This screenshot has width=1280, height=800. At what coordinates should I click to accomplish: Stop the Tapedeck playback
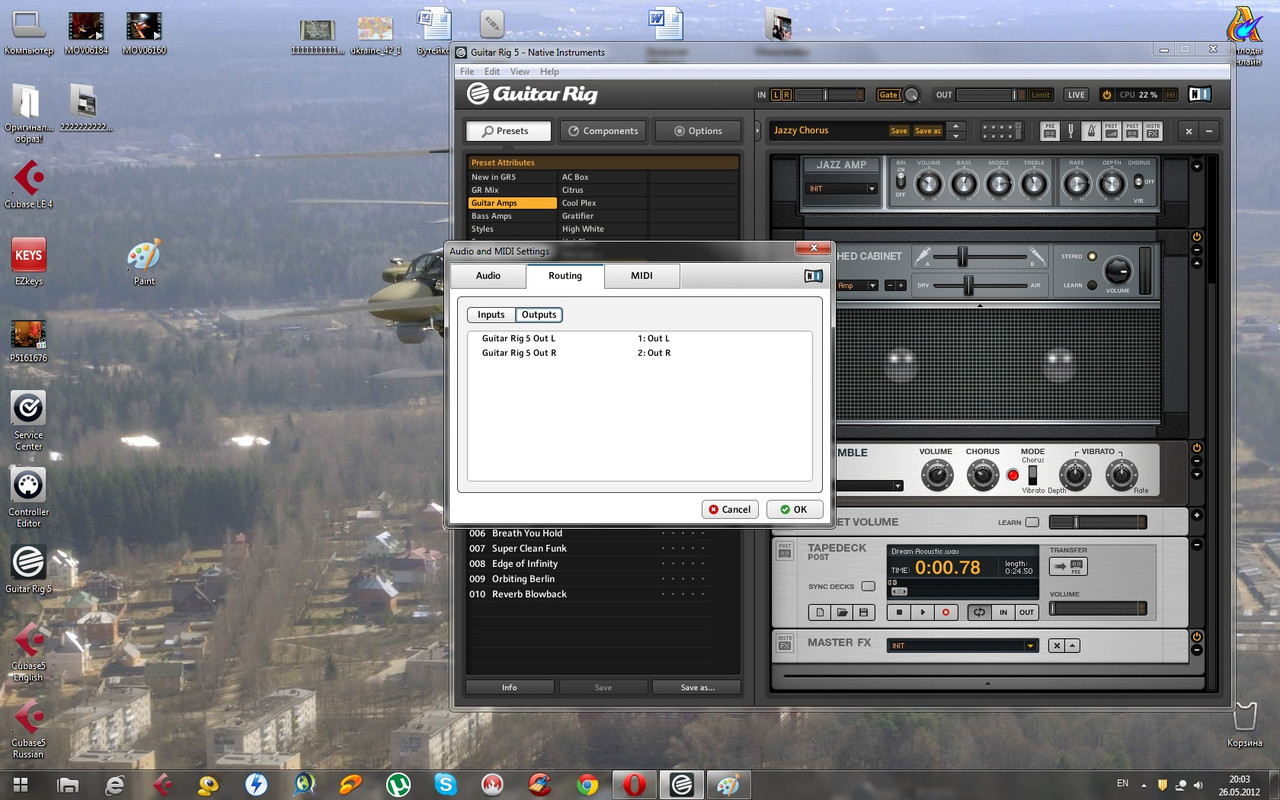899,612
